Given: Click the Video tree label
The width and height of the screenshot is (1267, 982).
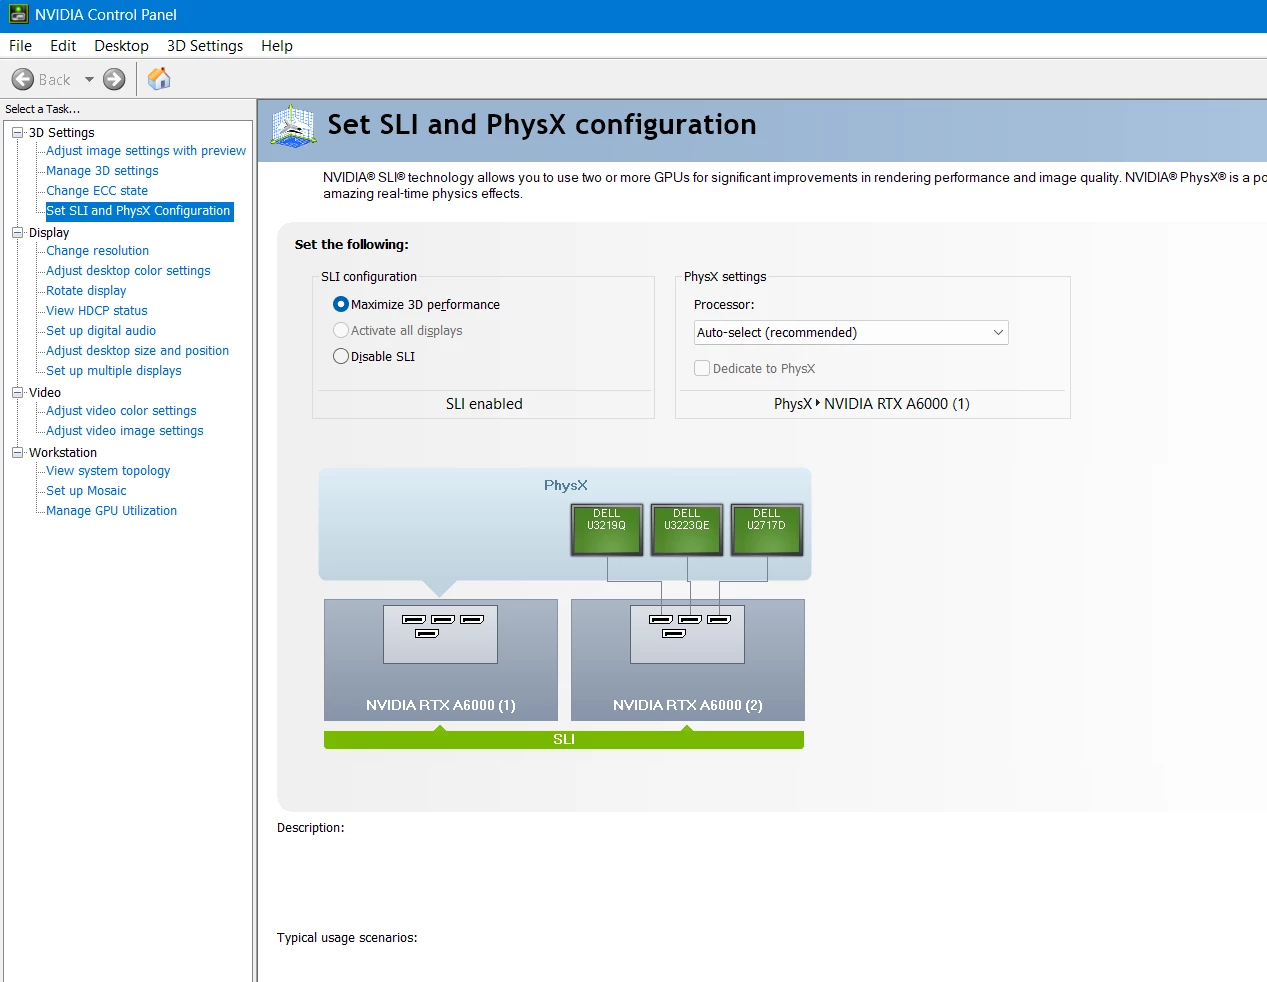Looking at the screenshot, I should coord(45,392).
